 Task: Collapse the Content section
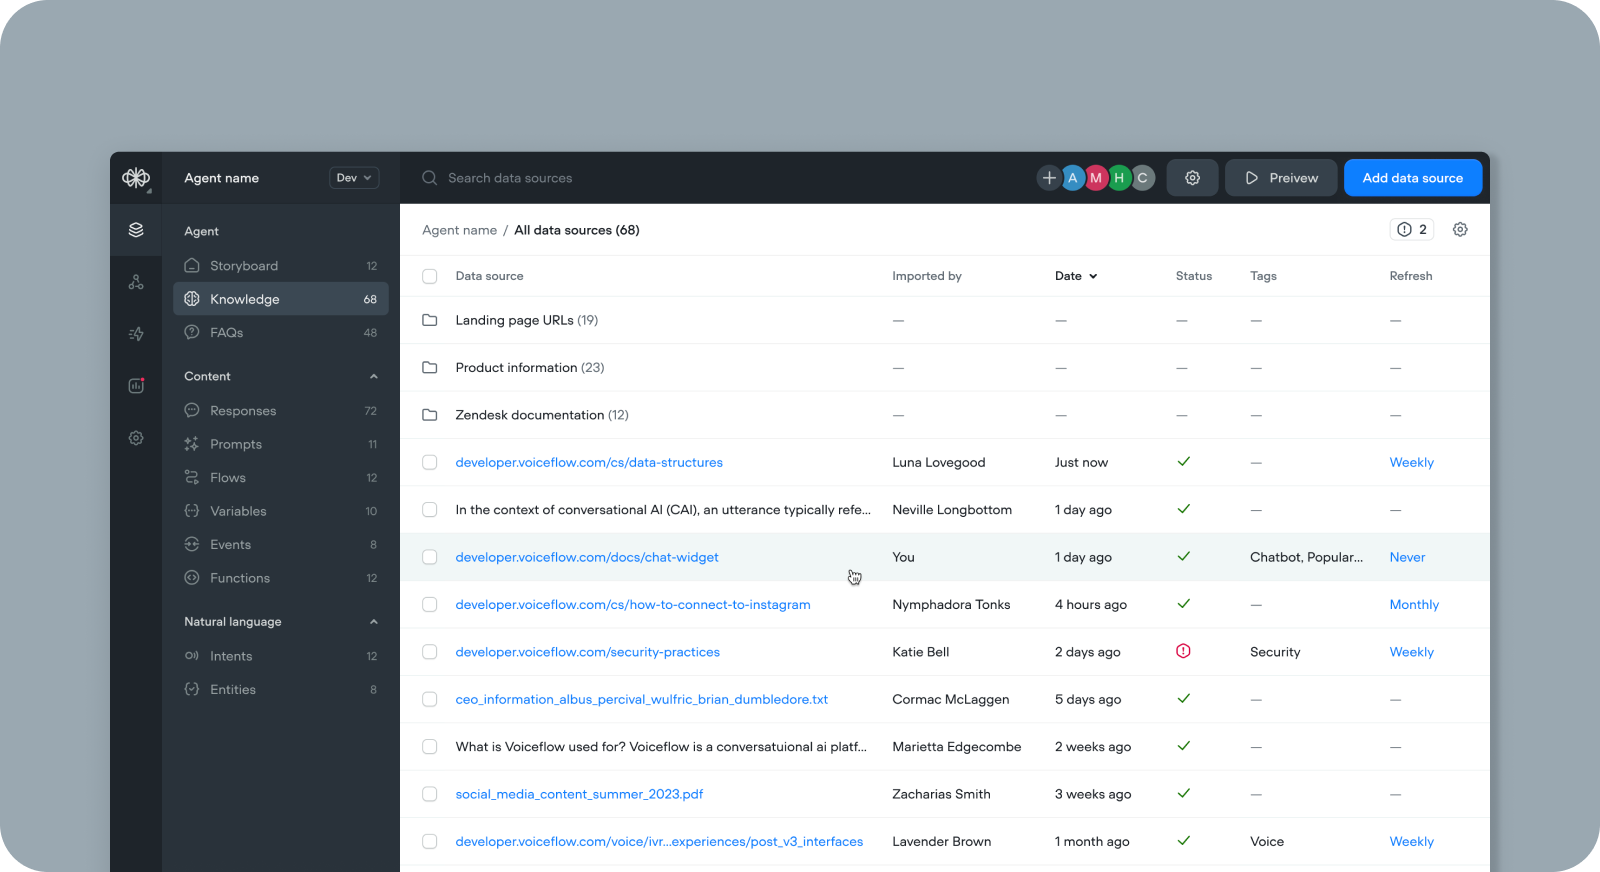374,377
